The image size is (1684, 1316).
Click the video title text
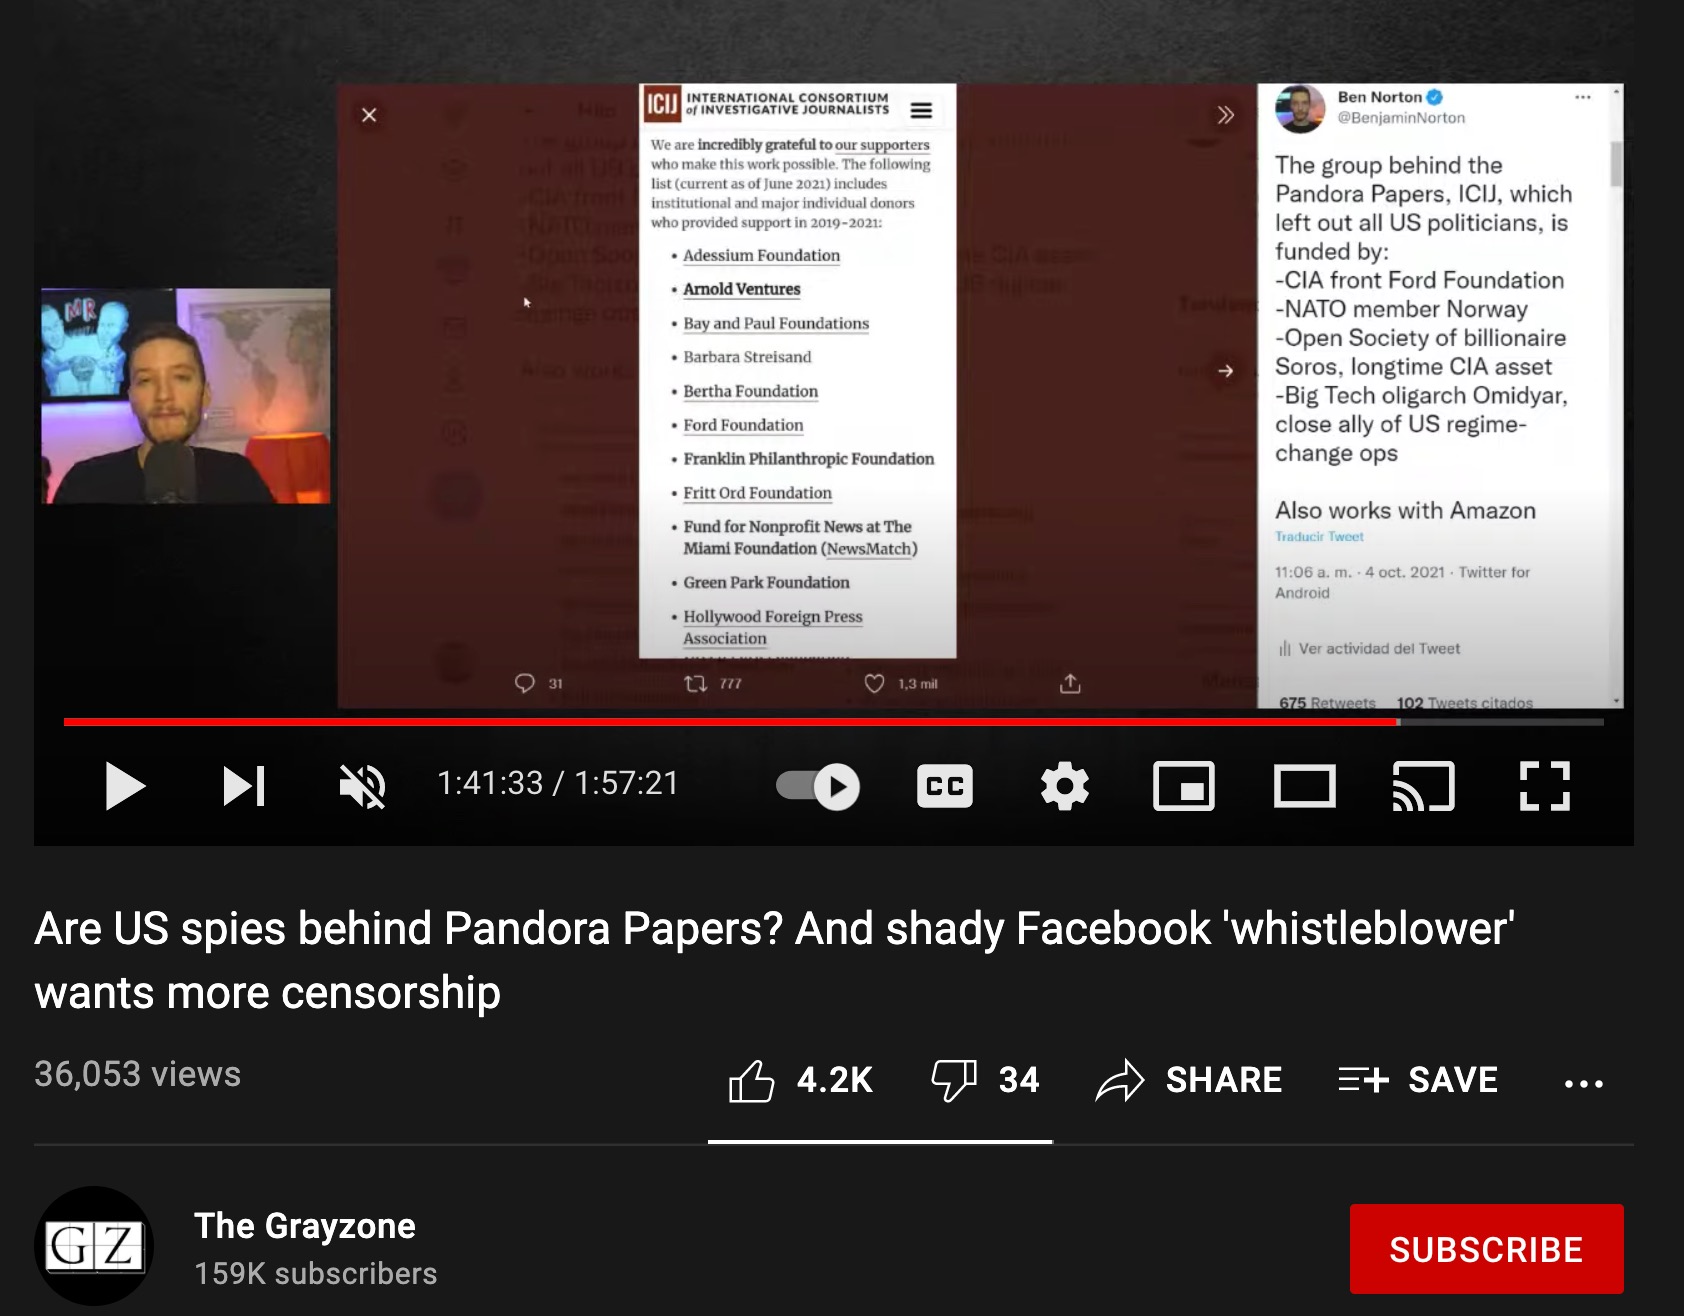click(774, 960)
